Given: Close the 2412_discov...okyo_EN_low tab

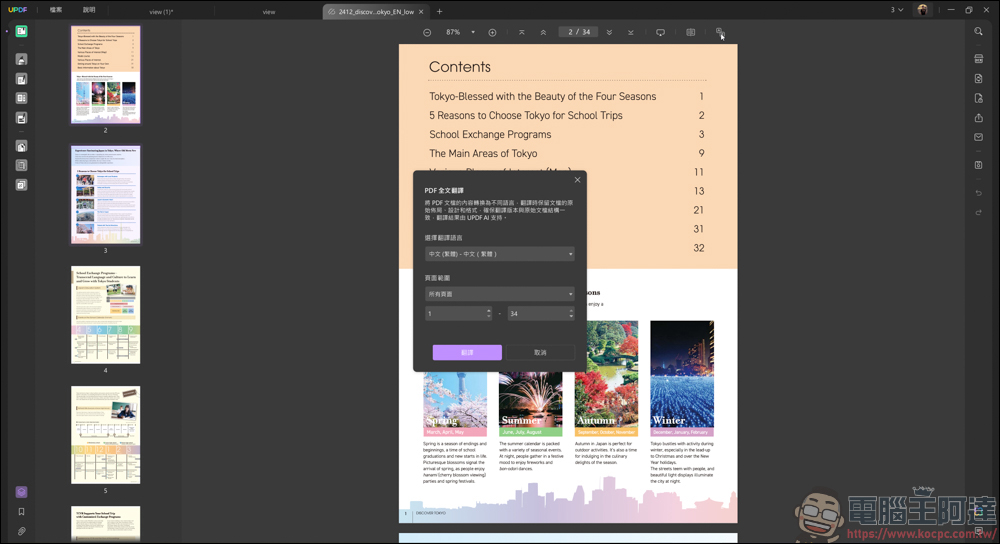Looking at the screenshot, I should coord(422,11).
